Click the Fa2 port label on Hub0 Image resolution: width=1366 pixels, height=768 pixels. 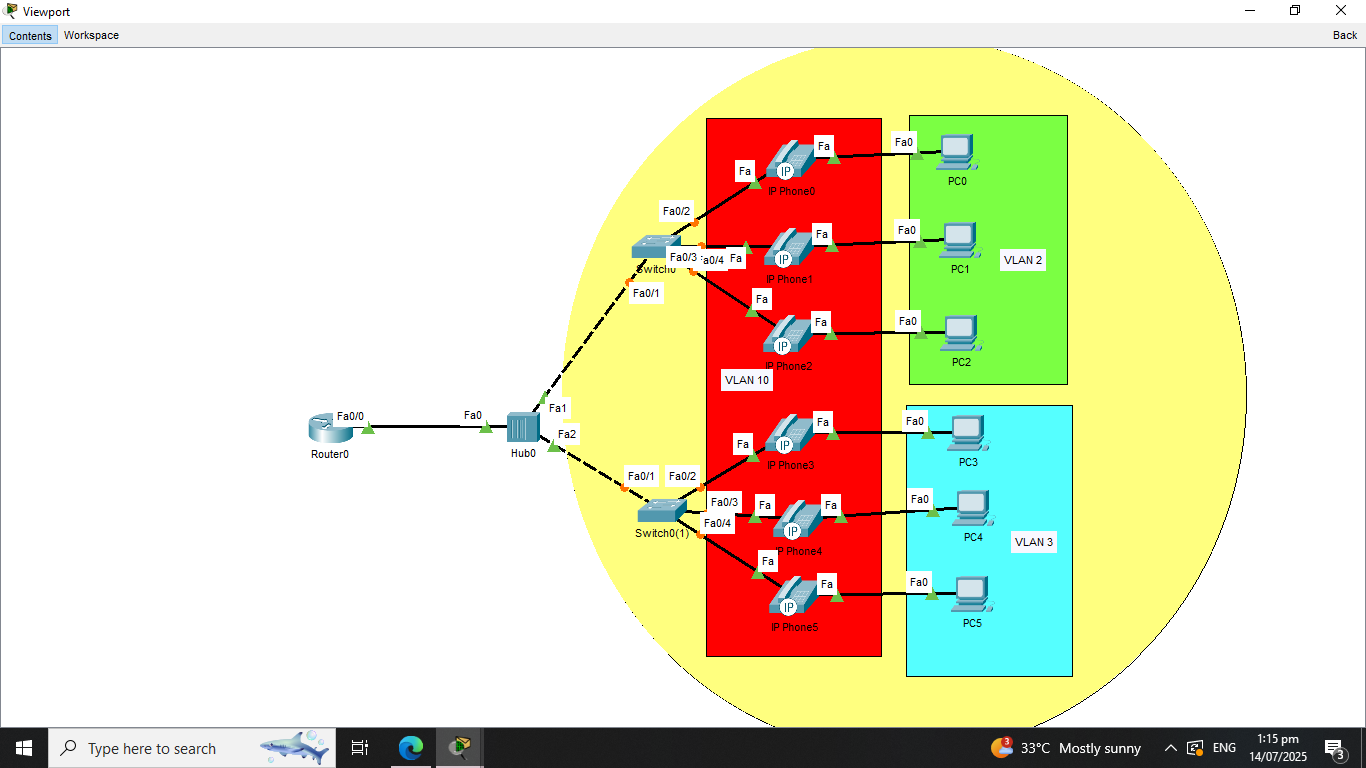(x=567, y=434)
